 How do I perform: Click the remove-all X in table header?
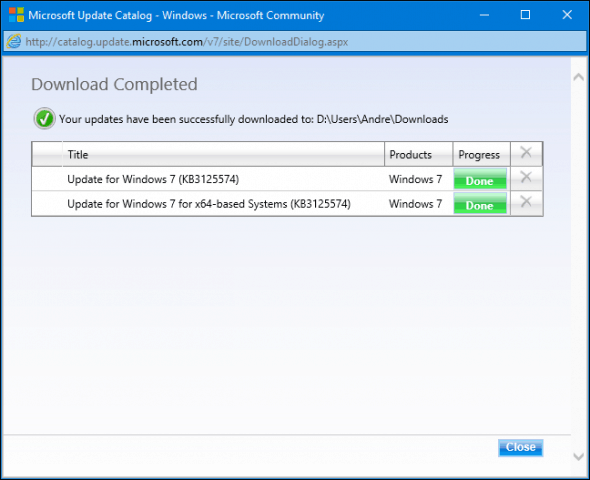[526, 152]
